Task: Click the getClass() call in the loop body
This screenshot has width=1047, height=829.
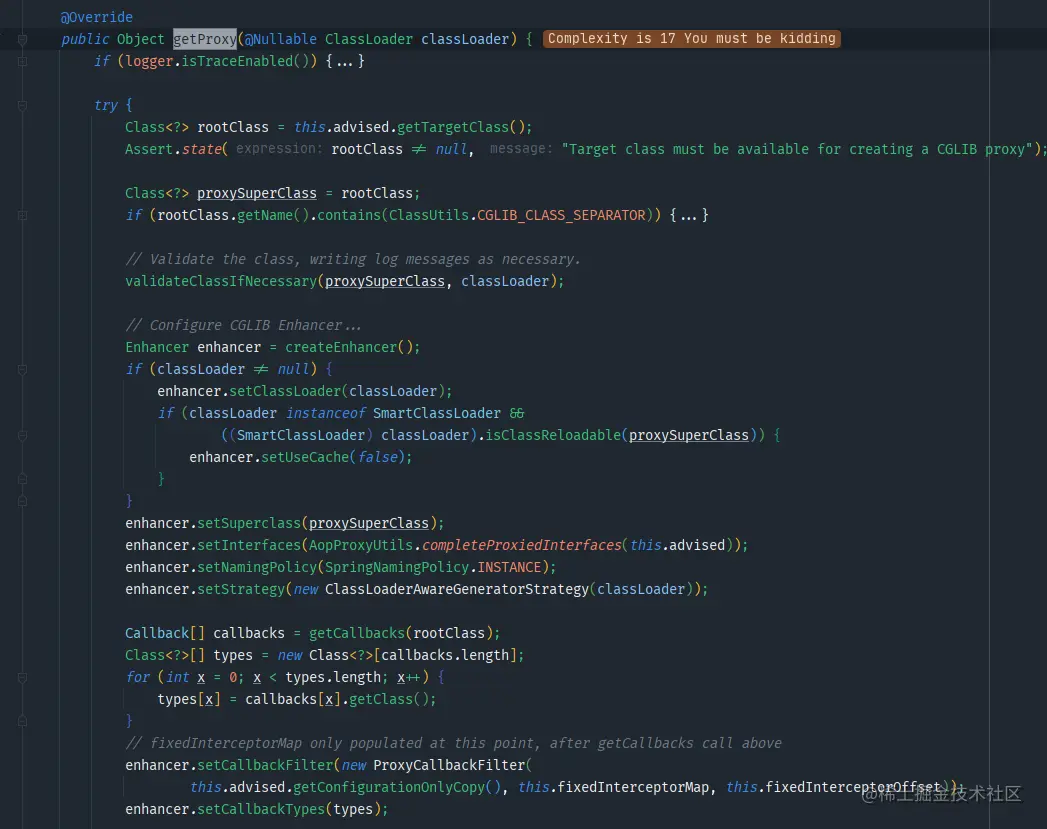Action: coord(388,700)
